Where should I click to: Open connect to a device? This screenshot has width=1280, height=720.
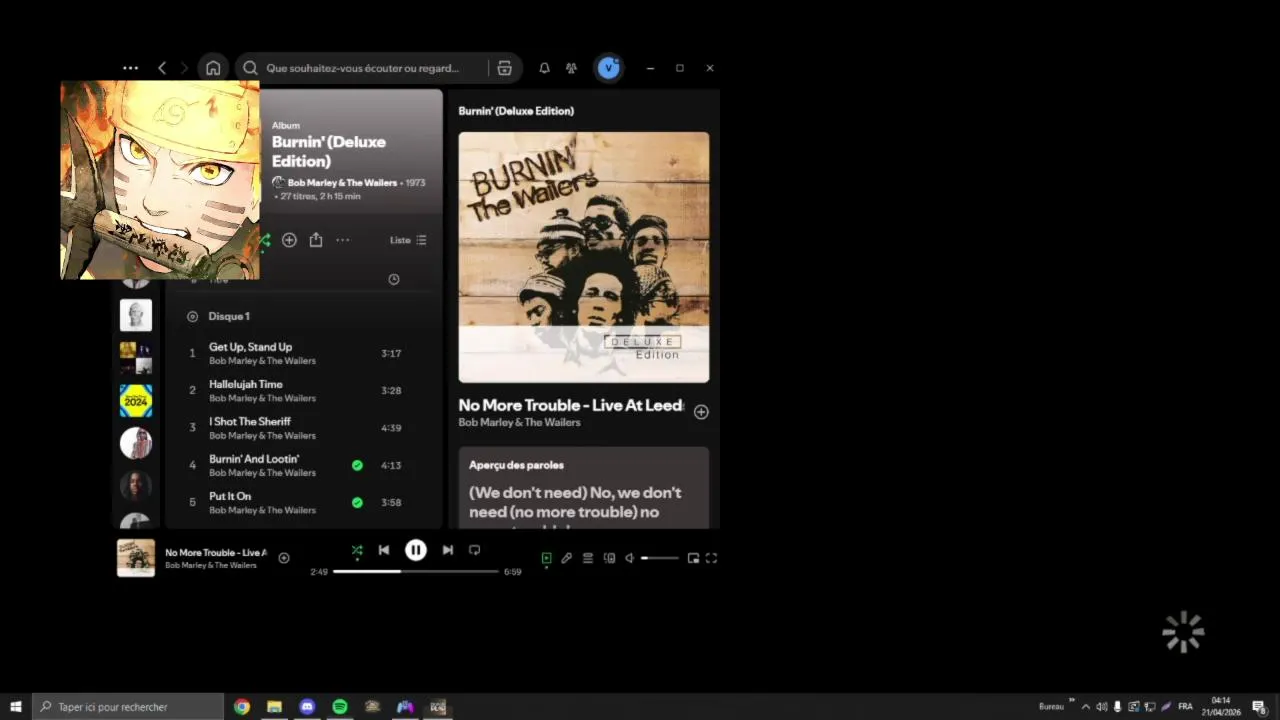pos(609,558)
